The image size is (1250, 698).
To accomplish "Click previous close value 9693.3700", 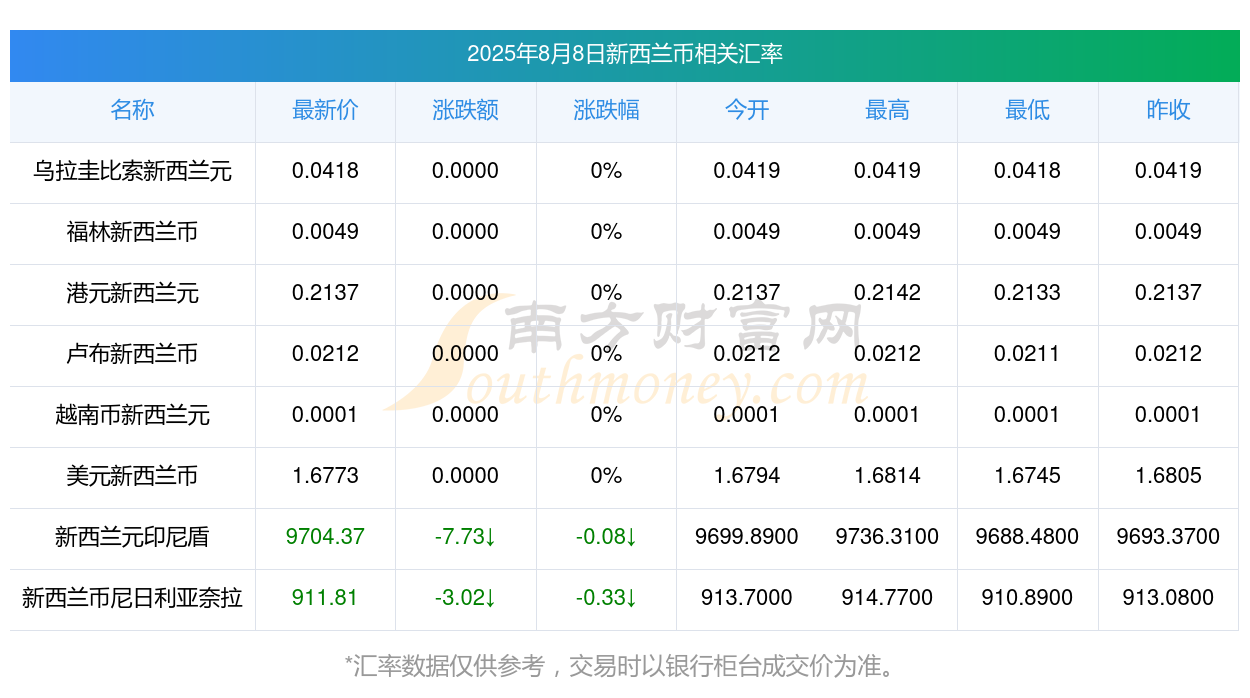I will (1168, 537).
